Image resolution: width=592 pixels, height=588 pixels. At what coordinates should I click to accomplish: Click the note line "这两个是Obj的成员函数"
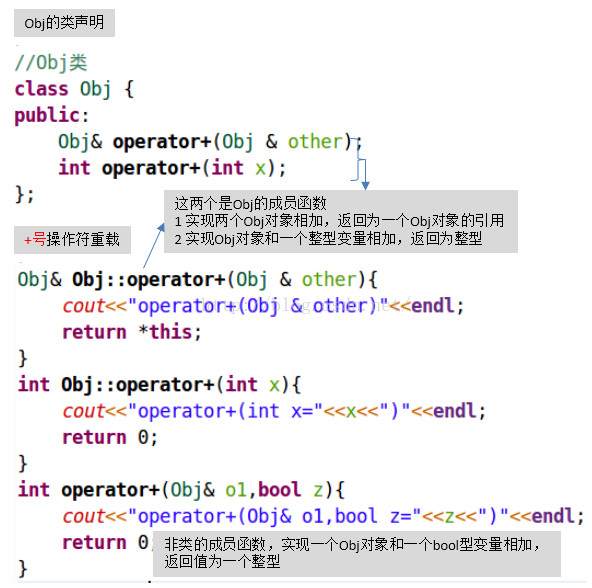tap(250, 204)
